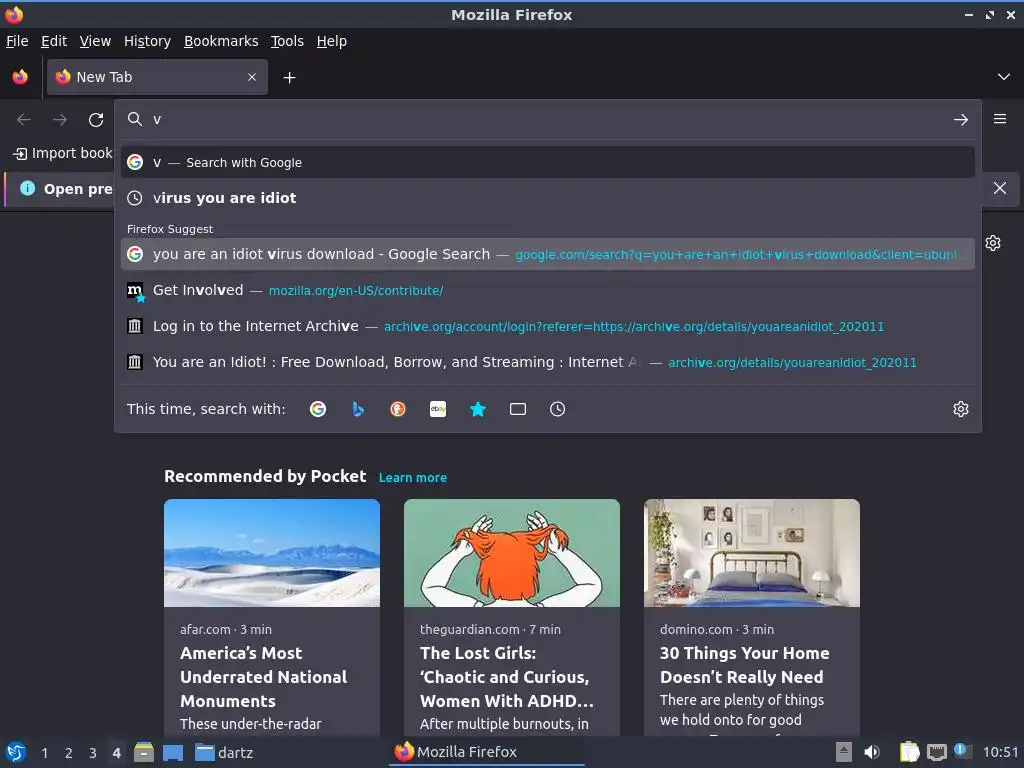Click the taskbar show desktop icon
Viewport: 1024px width, 768px height.
click(172, 753)
